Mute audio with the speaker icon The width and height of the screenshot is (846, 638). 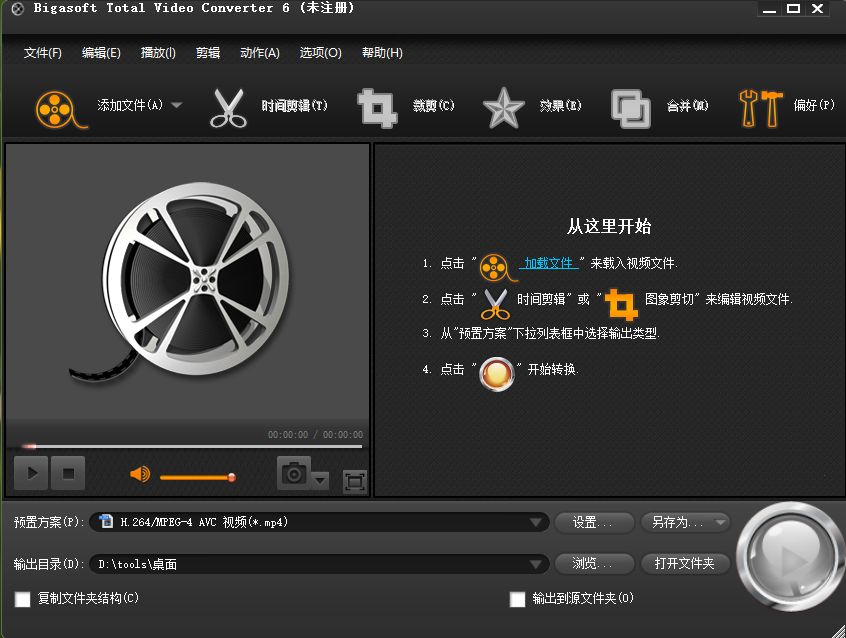[140, 474]
